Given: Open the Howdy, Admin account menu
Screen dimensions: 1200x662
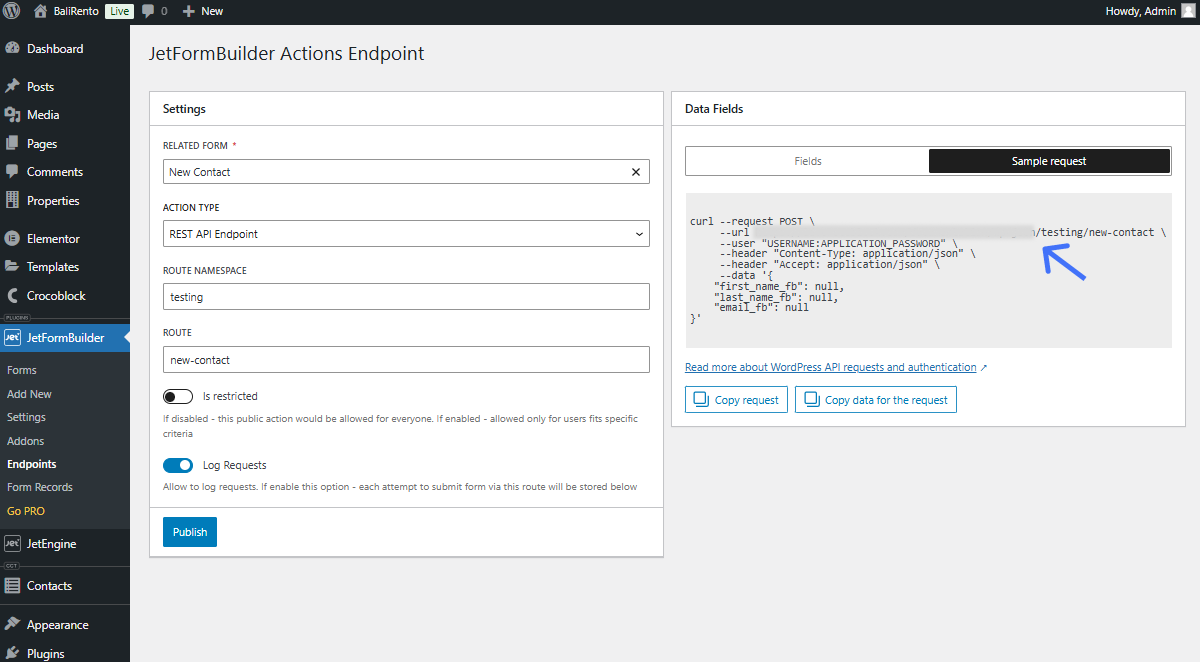Looking at the screenshot, I should coord(1140,11).
